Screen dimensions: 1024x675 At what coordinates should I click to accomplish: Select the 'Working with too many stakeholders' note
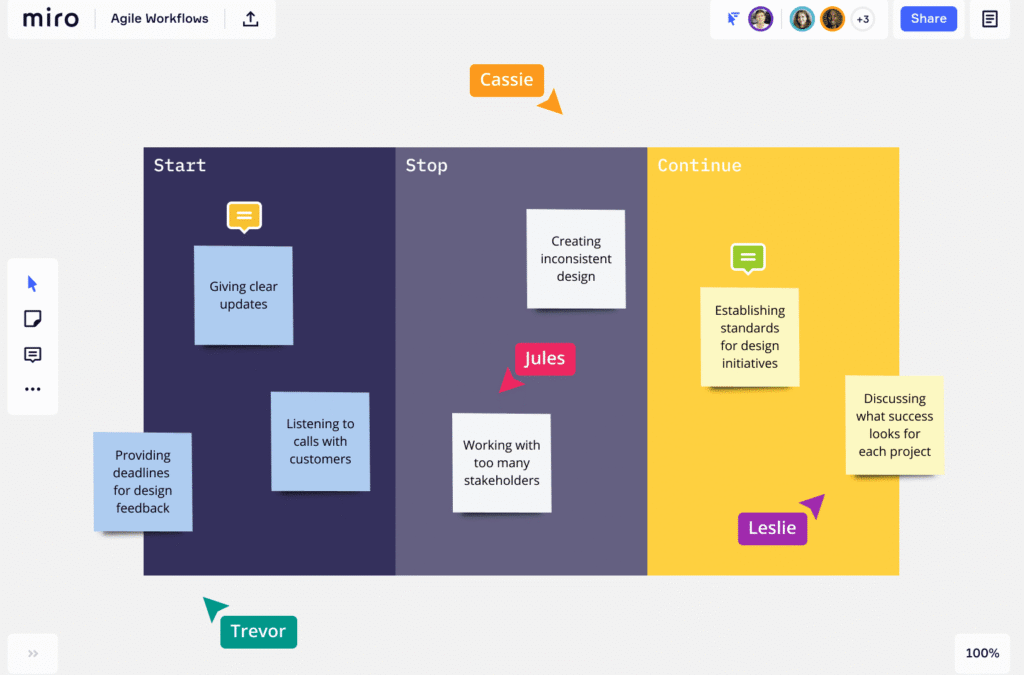pyautogui.click(x=501, y=463)
